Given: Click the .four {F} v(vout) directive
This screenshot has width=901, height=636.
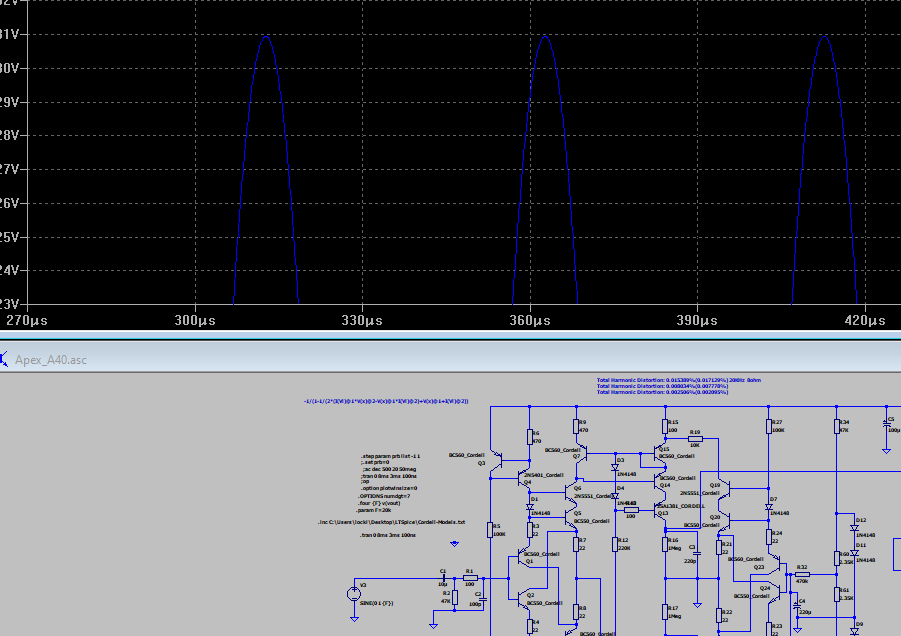Looking at the screenshot, I should pos(379,503).
